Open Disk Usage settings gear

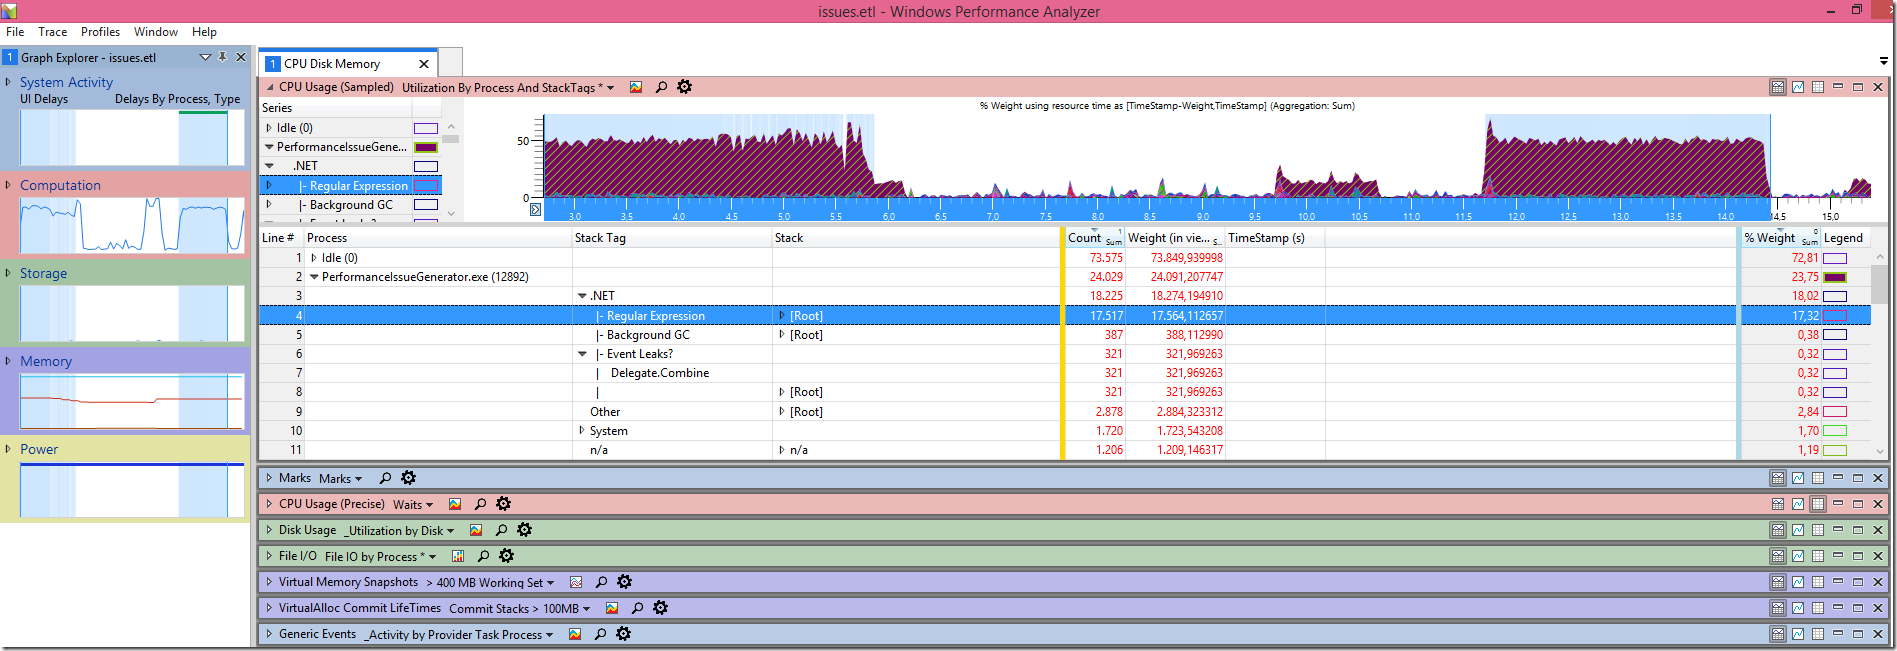524,530
